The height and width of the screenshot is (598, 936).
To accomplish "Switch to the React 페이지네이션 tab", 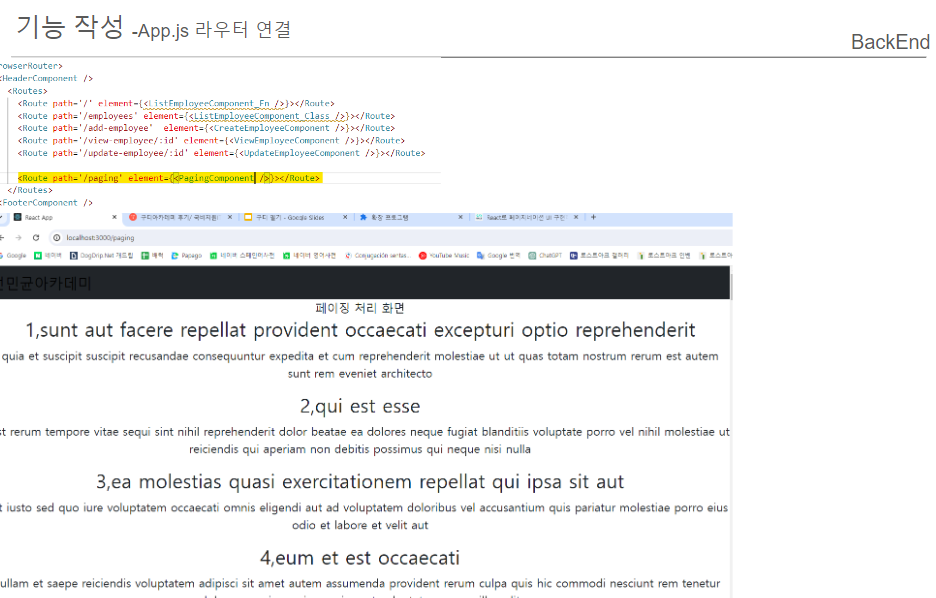I will pos(527,218).
